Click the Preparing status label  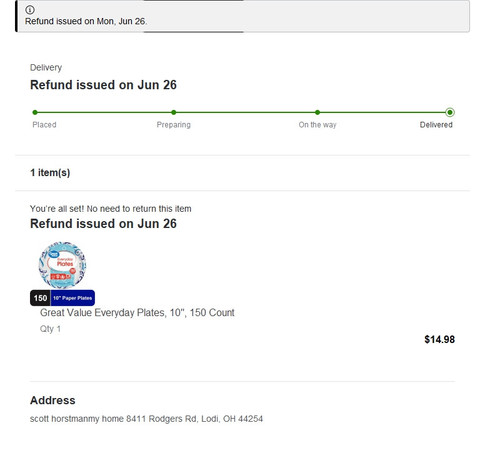click(174, 125)
